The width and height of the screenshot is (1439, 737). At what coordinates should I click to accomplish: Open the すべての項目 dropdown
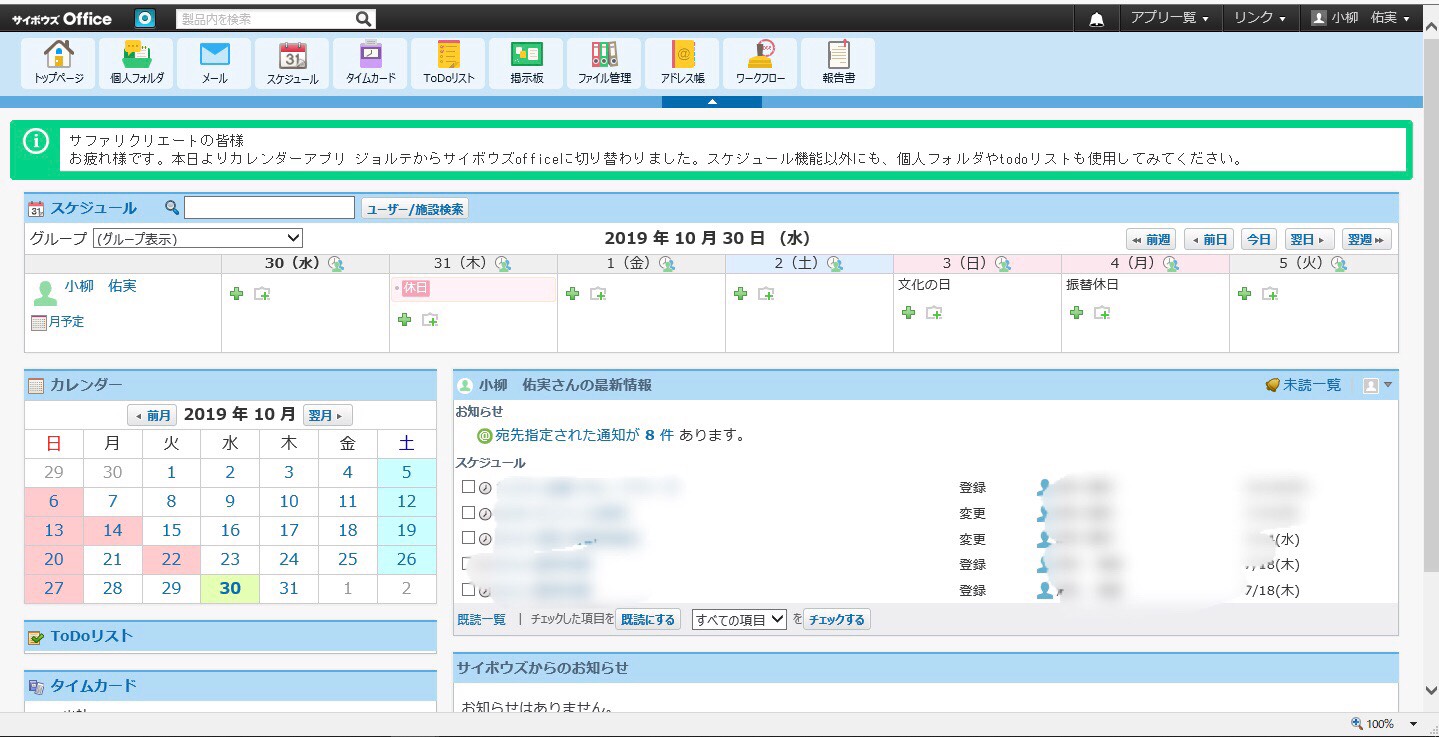click(740, 619)
